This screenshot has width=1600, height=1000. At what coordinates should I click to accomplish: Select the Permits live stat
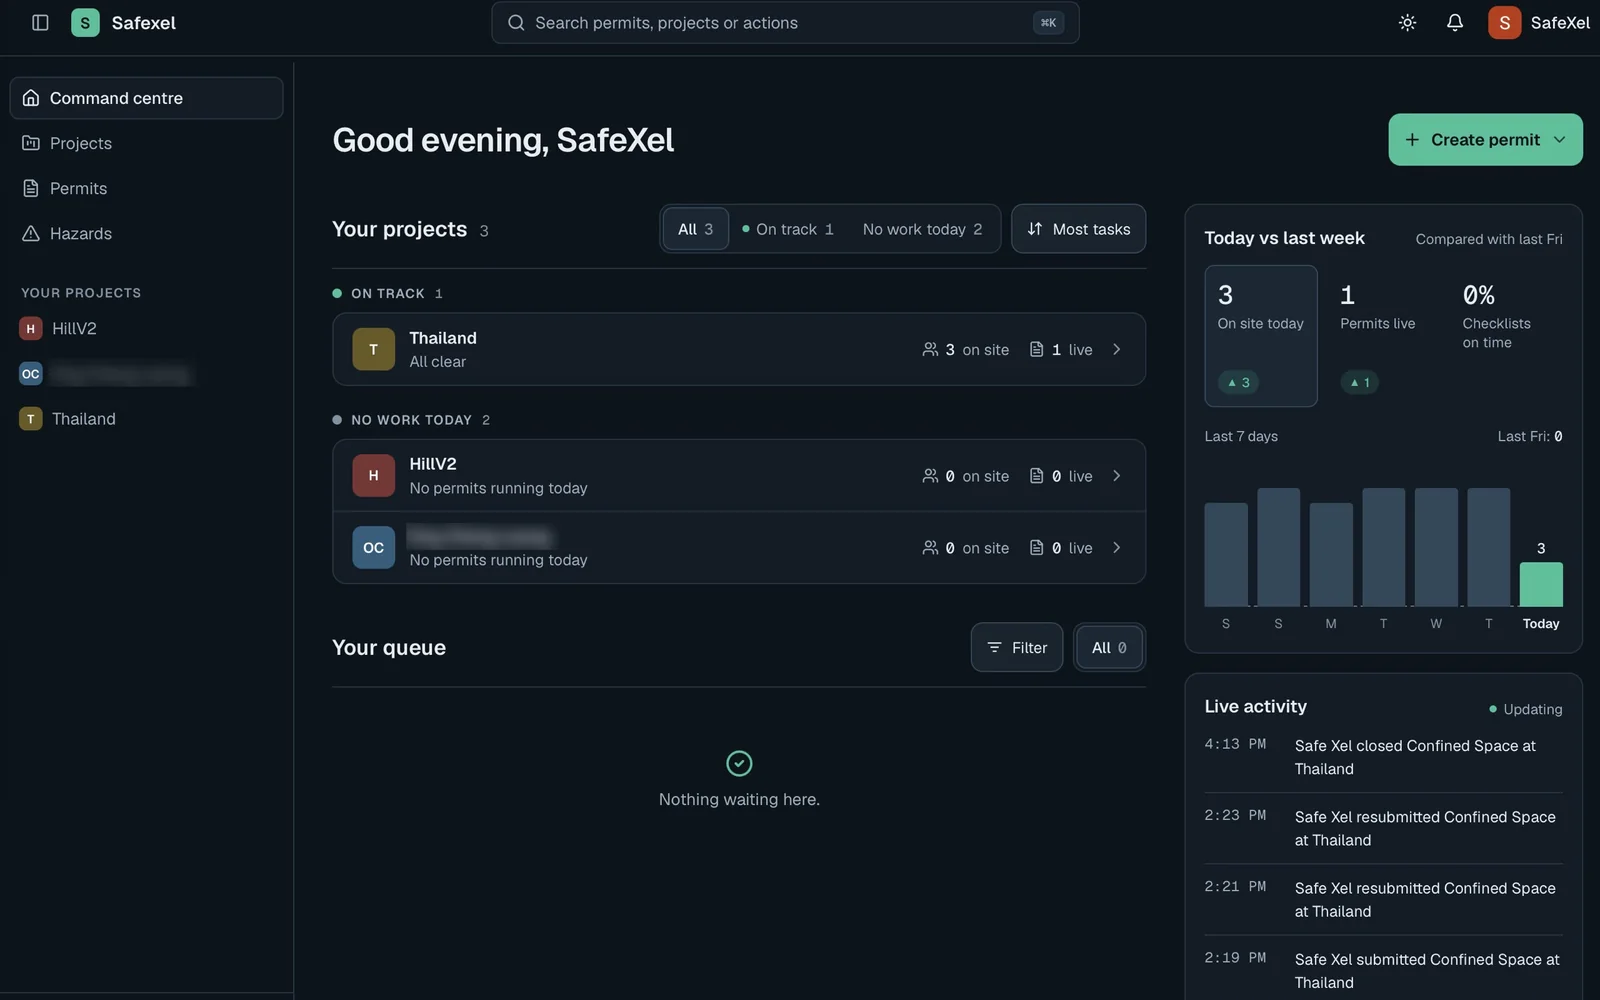click(1382, 336)
